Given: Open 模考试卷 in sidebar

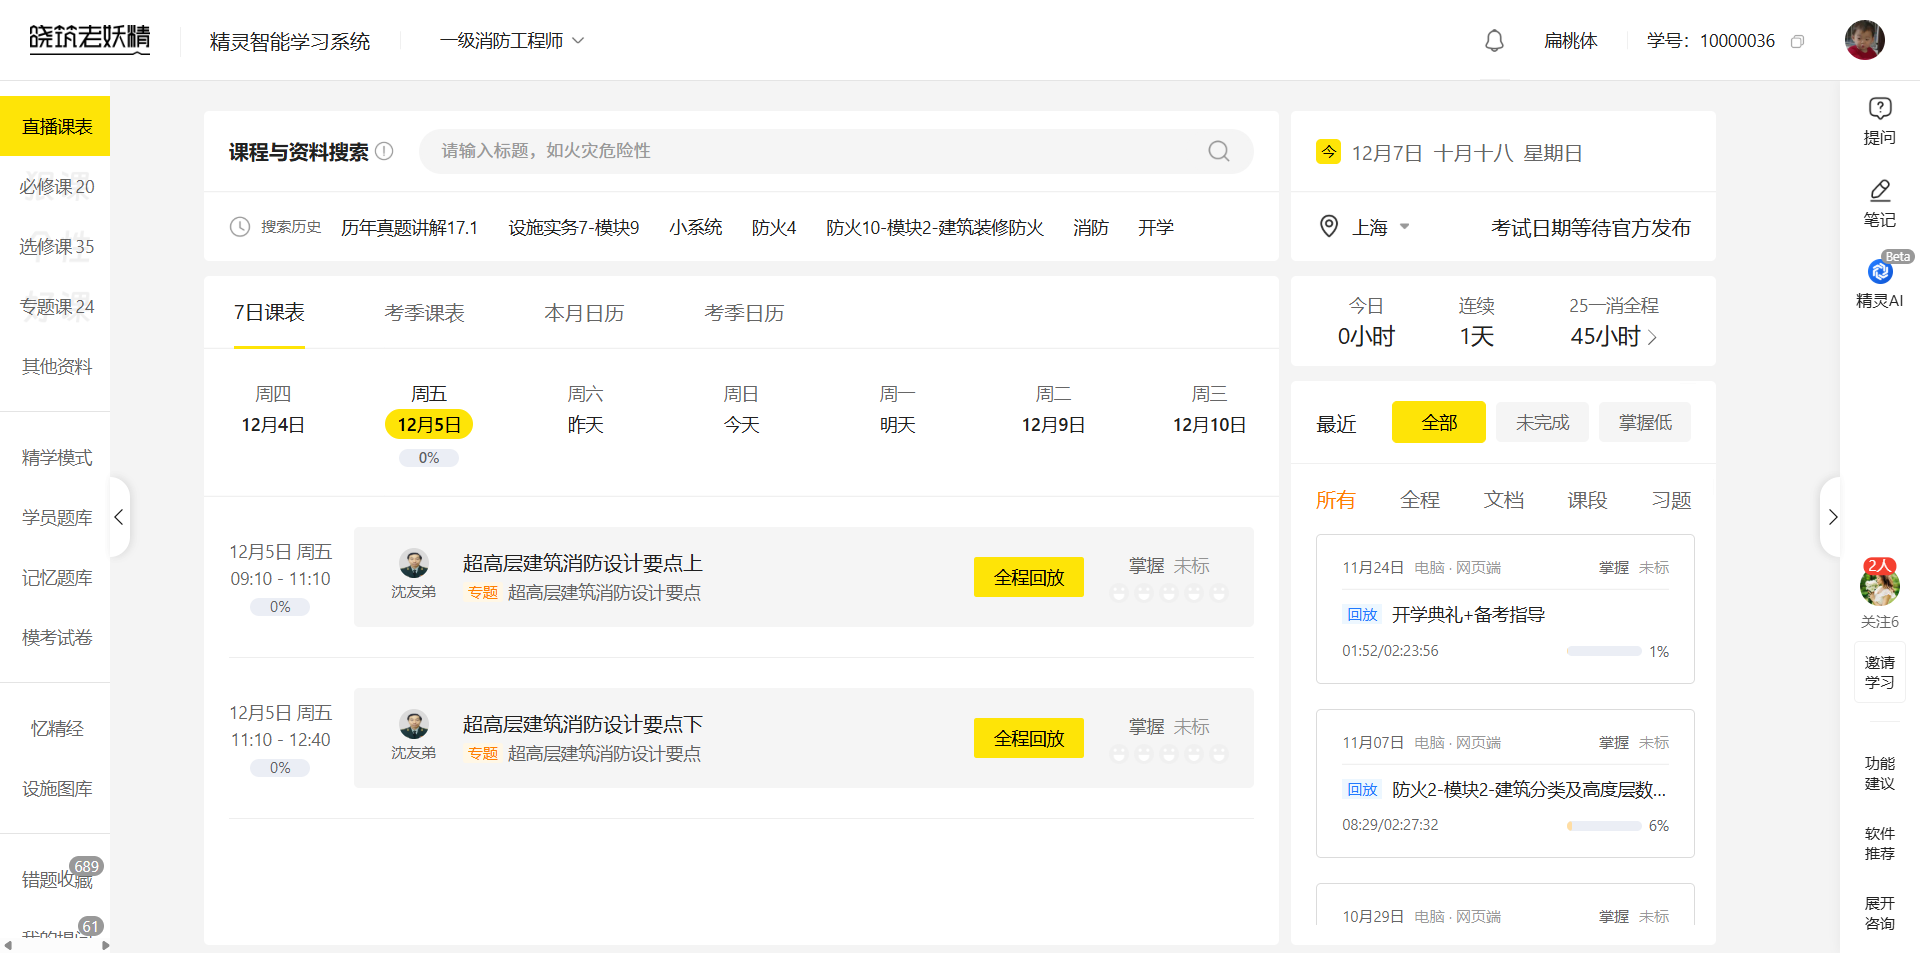Looking at the screenshot, I should point(56,637).
